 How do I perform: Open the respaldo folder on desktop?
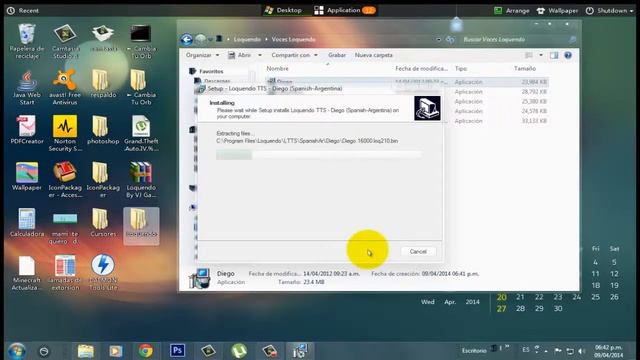pos(103,84)
